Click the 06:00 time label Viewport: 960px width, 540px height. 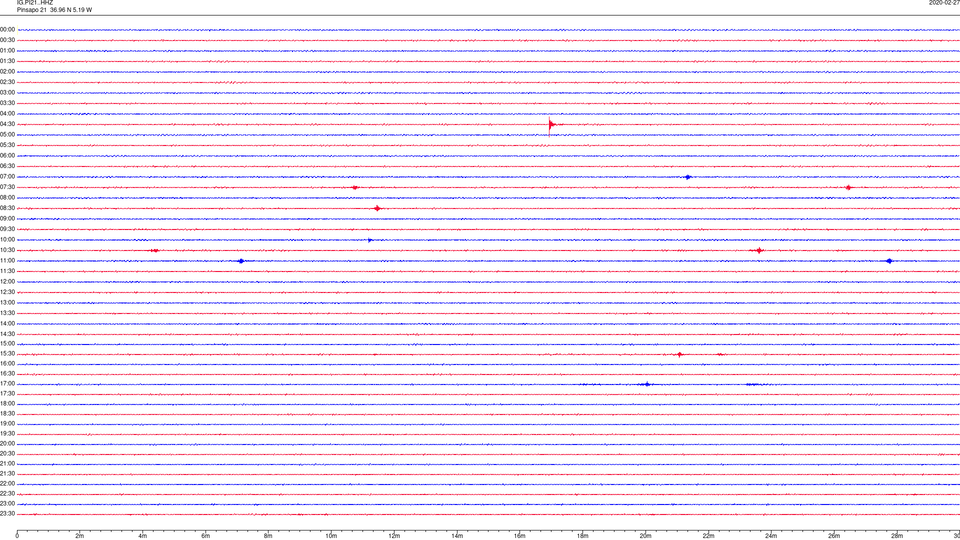(7, 156)
